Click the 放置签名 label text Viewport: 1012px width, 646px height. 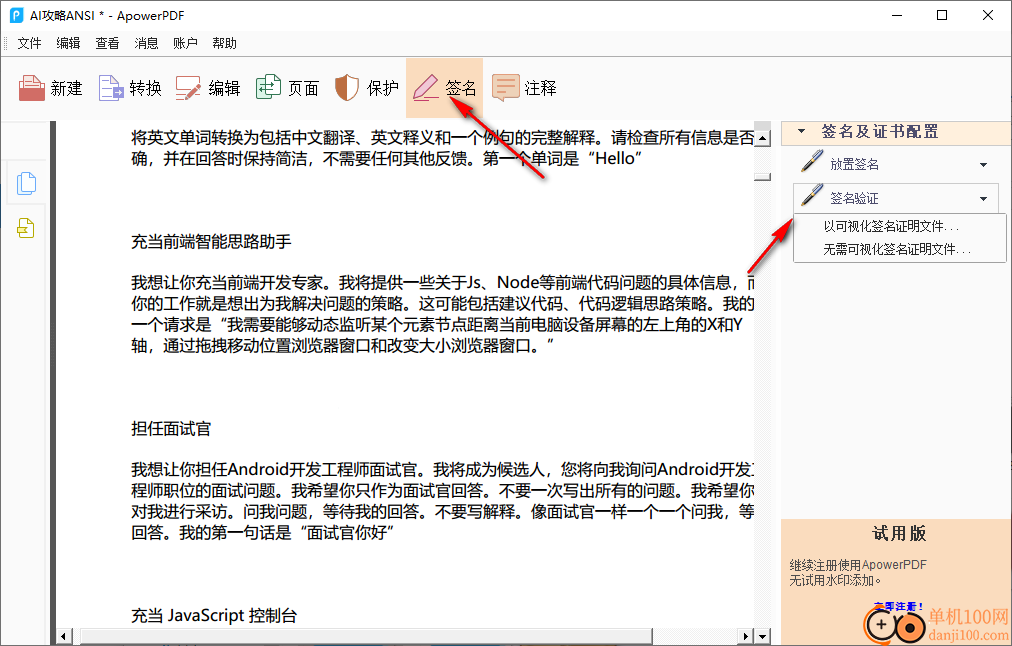(854, 165)
